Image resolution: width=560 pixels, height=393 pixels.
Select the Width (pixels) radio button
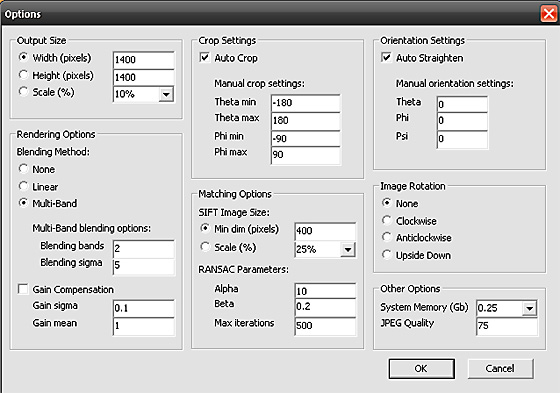pyautogui.click(x=23, y=57)
